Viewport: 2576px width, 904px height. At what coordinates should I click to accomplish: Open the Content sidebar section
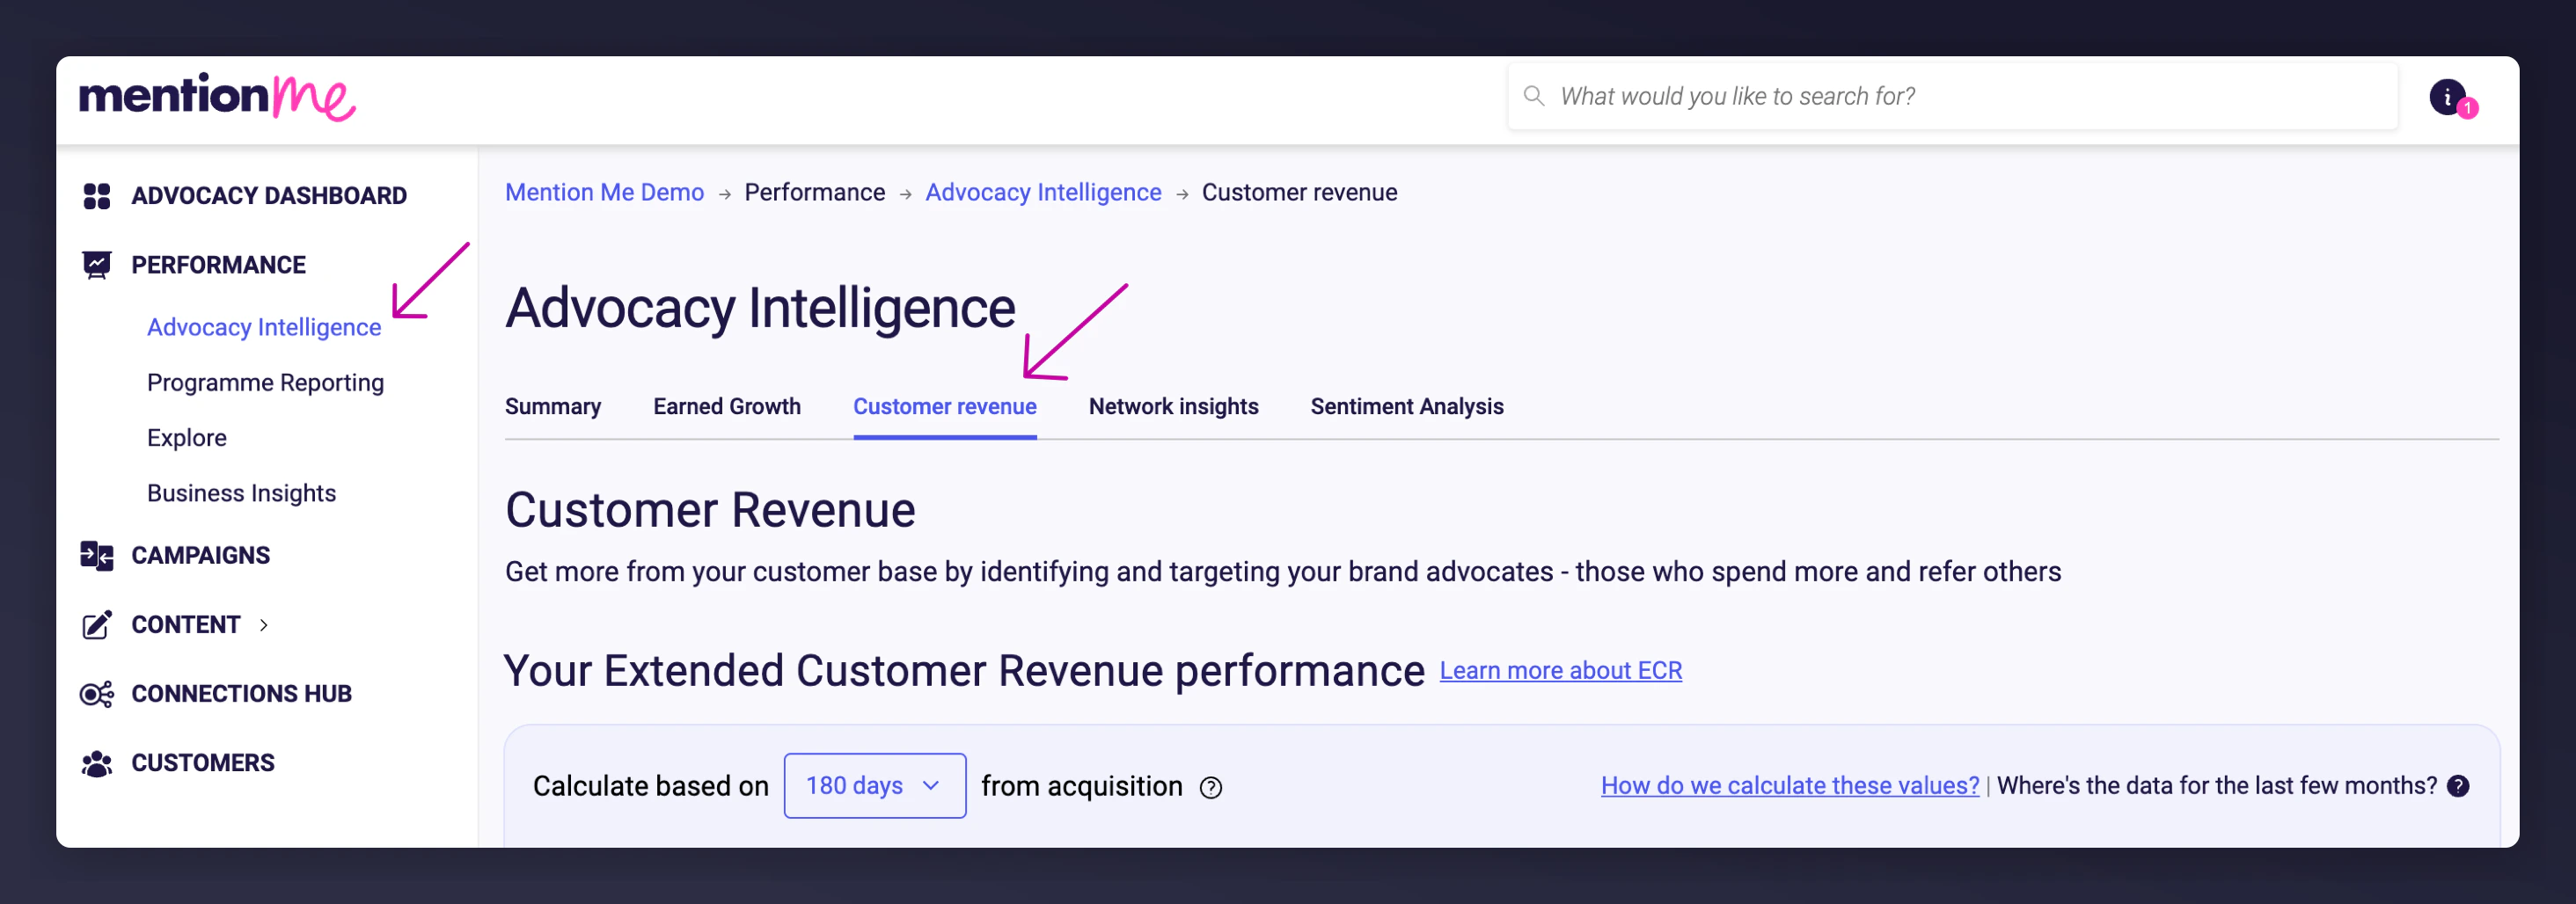click(x=186, y=625)
